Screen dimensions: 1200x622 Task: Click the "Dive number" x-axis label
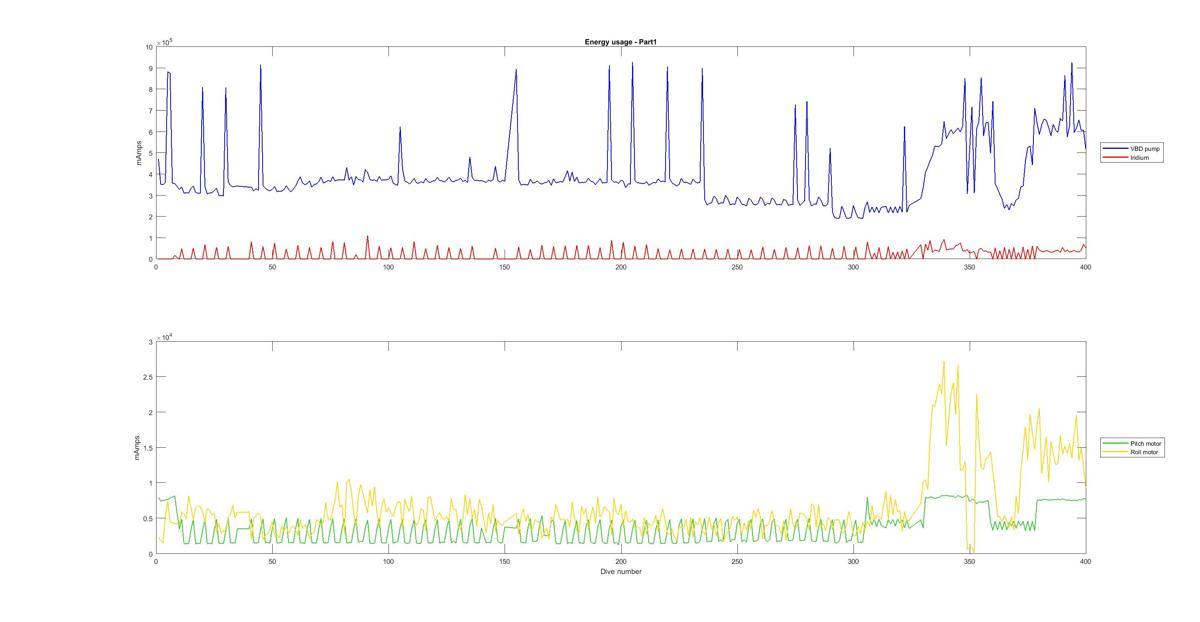(x=621, y=572)
